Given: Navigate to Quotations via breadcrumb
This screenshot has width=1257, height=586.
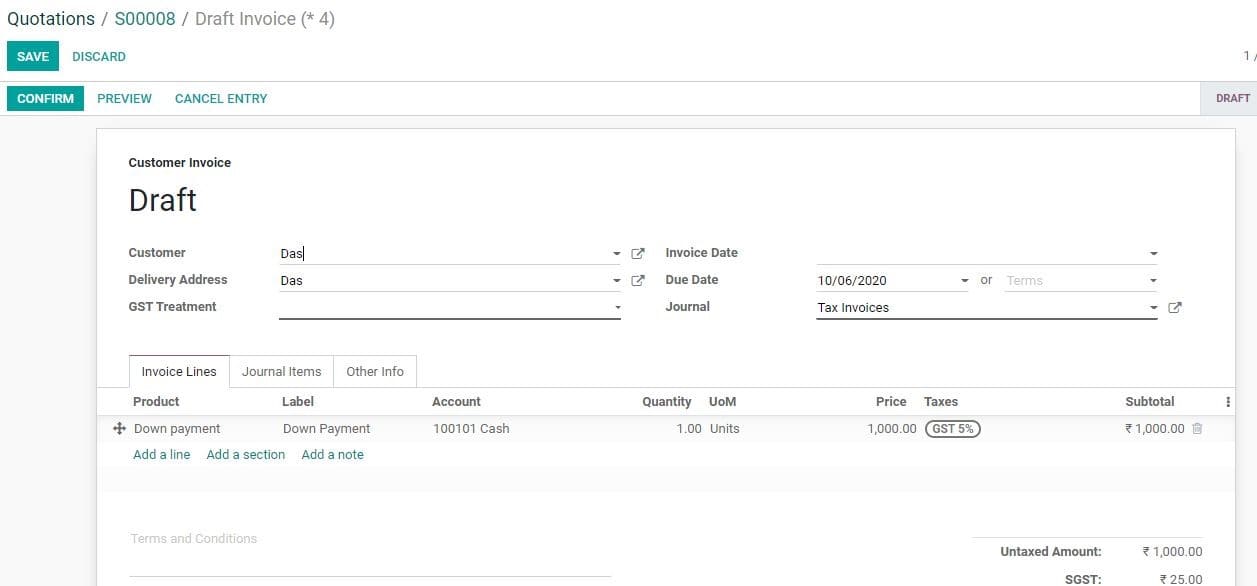Looking at the screenshot, I should point(50,18).
